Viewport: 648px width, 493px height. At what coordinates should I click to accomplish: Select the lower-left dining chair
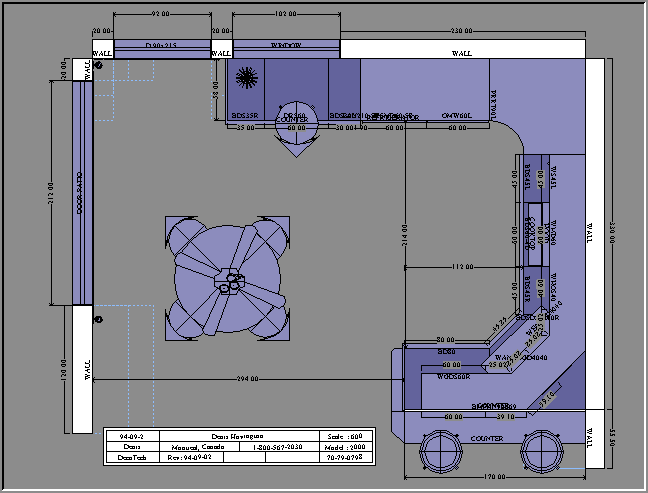(x=185, y=320)
